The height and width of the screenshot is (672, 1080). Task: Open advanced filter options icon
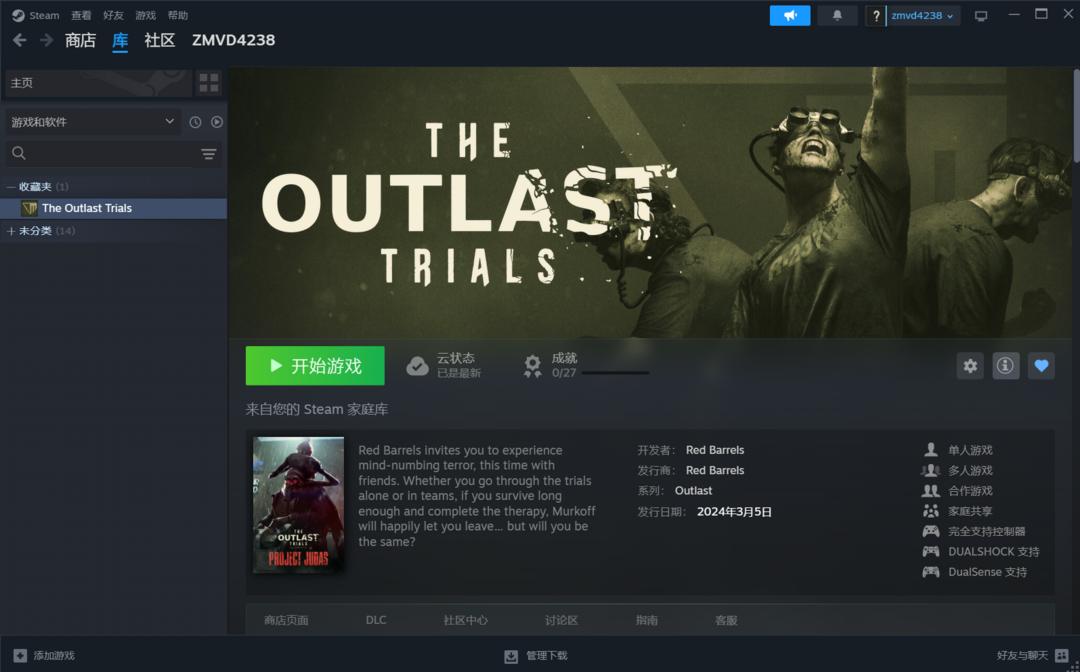(x=209, y=154)
